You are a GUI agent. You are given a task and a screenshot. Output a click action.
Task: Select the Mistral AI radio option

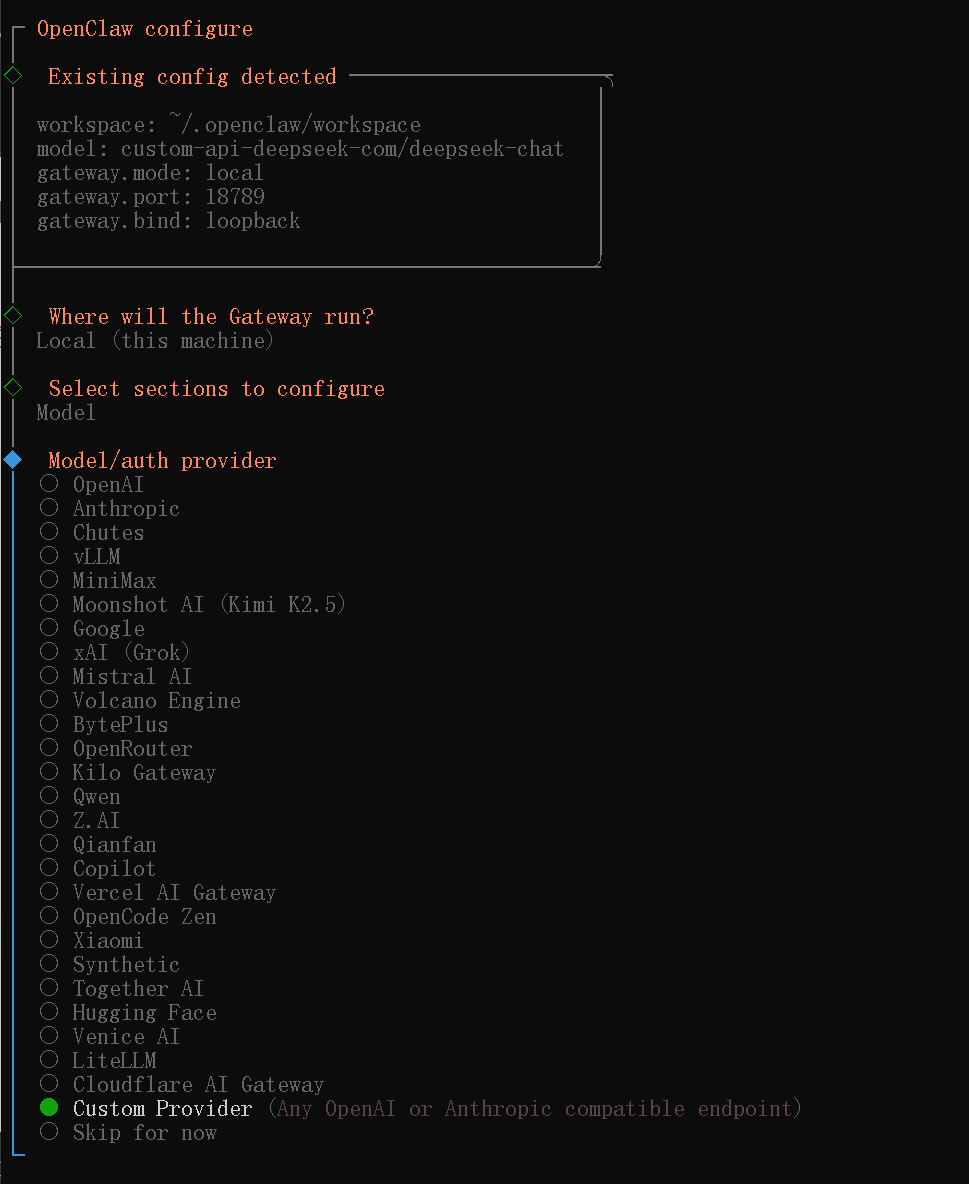point(116,677)
